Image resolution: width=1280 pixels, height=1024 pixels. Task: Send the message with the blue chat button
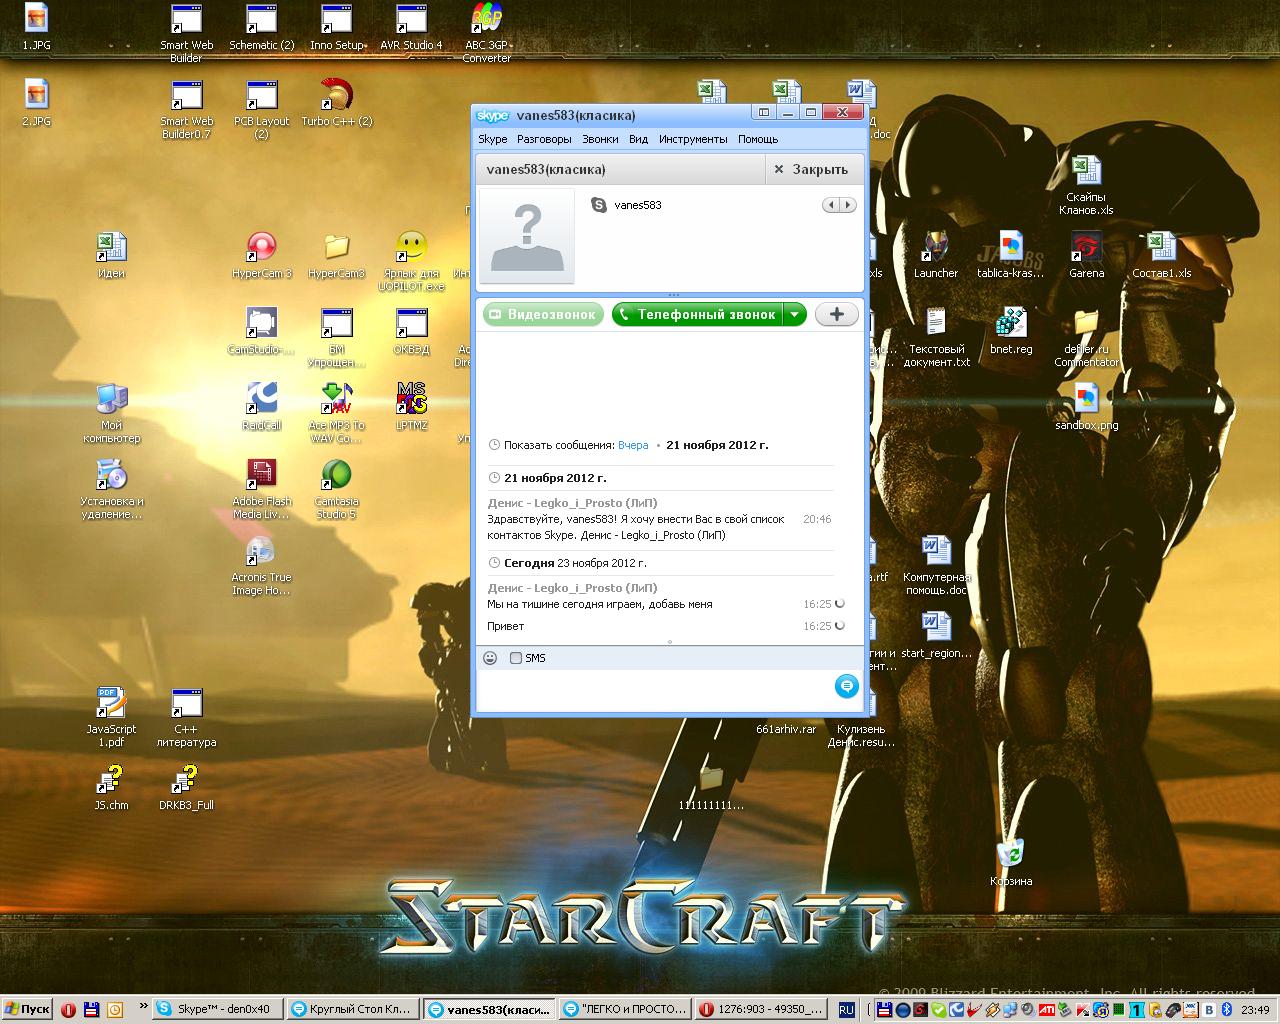(846, 685)
